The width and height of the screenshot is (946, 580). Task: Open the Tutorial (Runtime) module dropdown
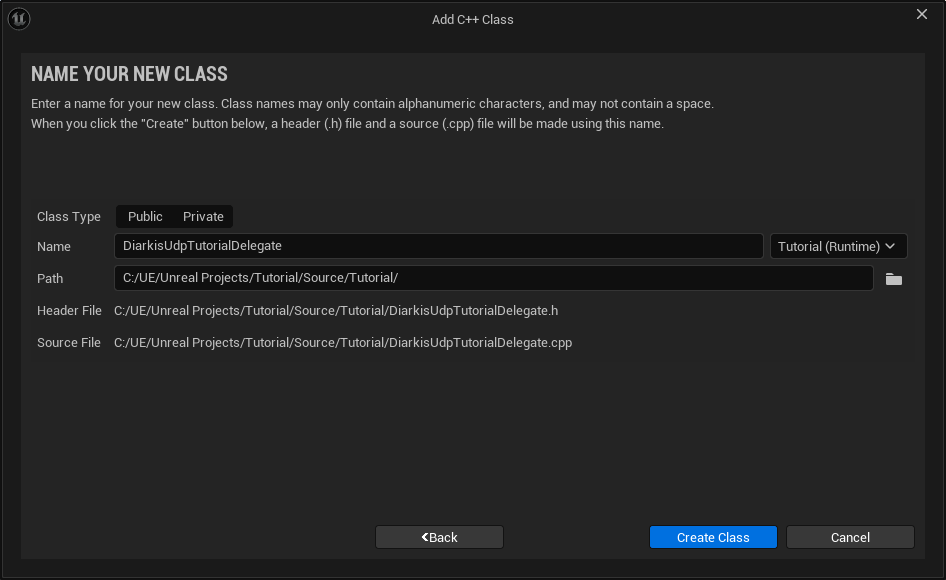(838, 246)
